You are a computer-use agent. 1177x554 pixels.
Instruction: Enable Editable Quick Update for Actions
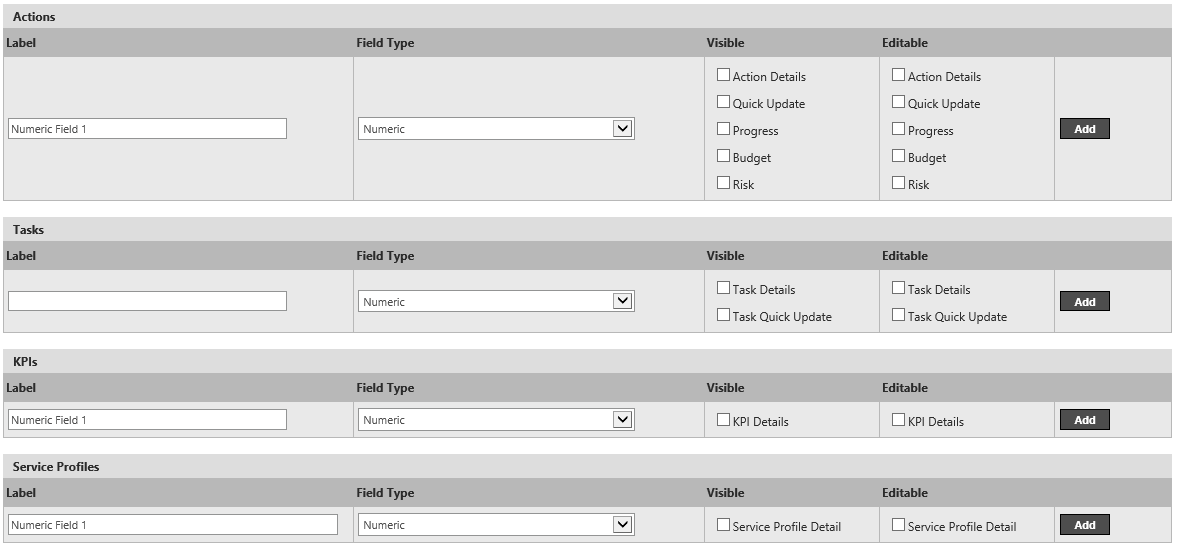(898, 102)
